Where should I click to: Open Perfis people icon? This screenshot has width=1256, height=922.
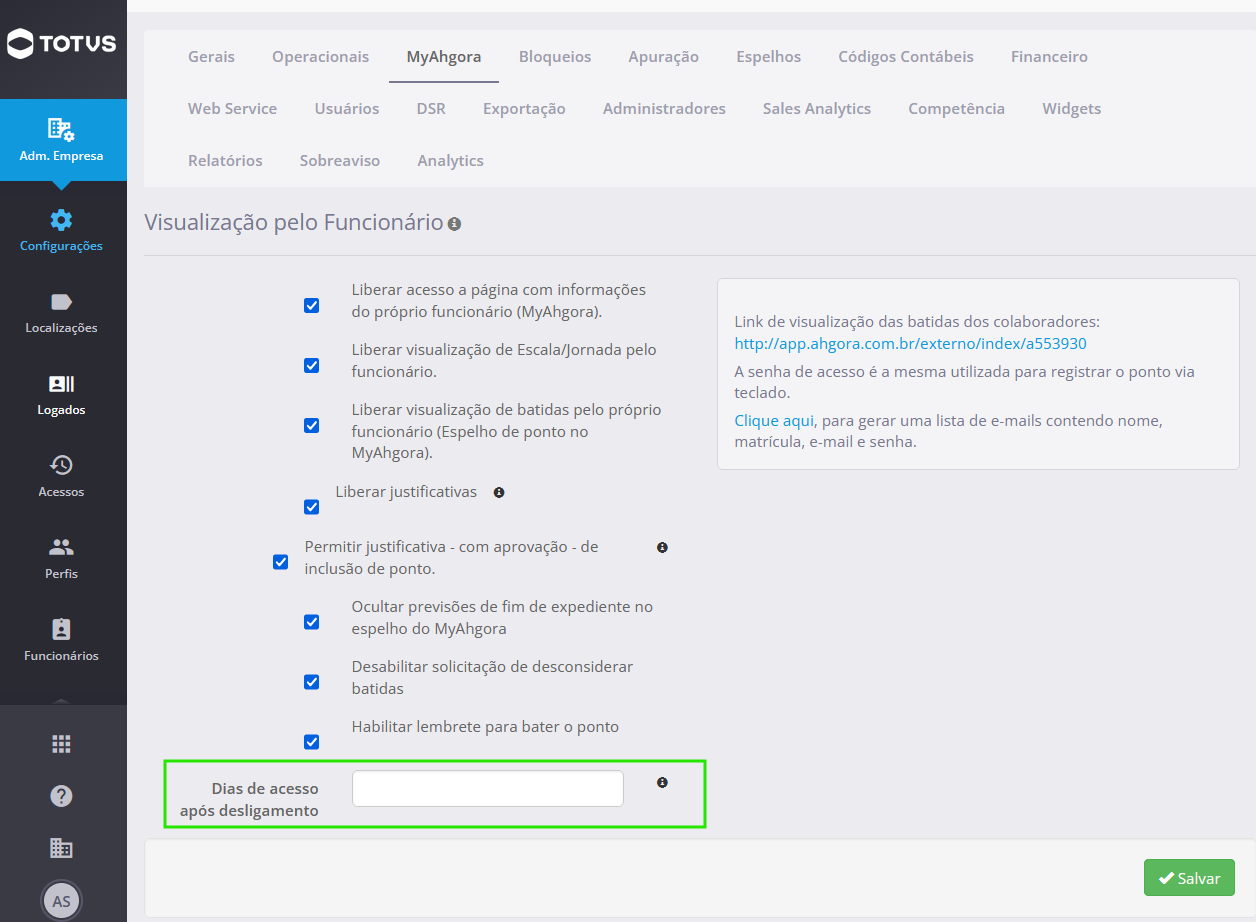click(x=61, y=548)
